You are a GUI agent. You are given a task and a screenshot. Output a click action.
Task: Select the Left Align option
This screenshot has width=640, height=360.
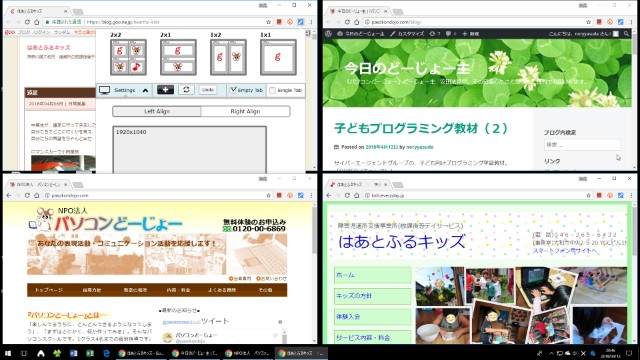pos(157,111)
